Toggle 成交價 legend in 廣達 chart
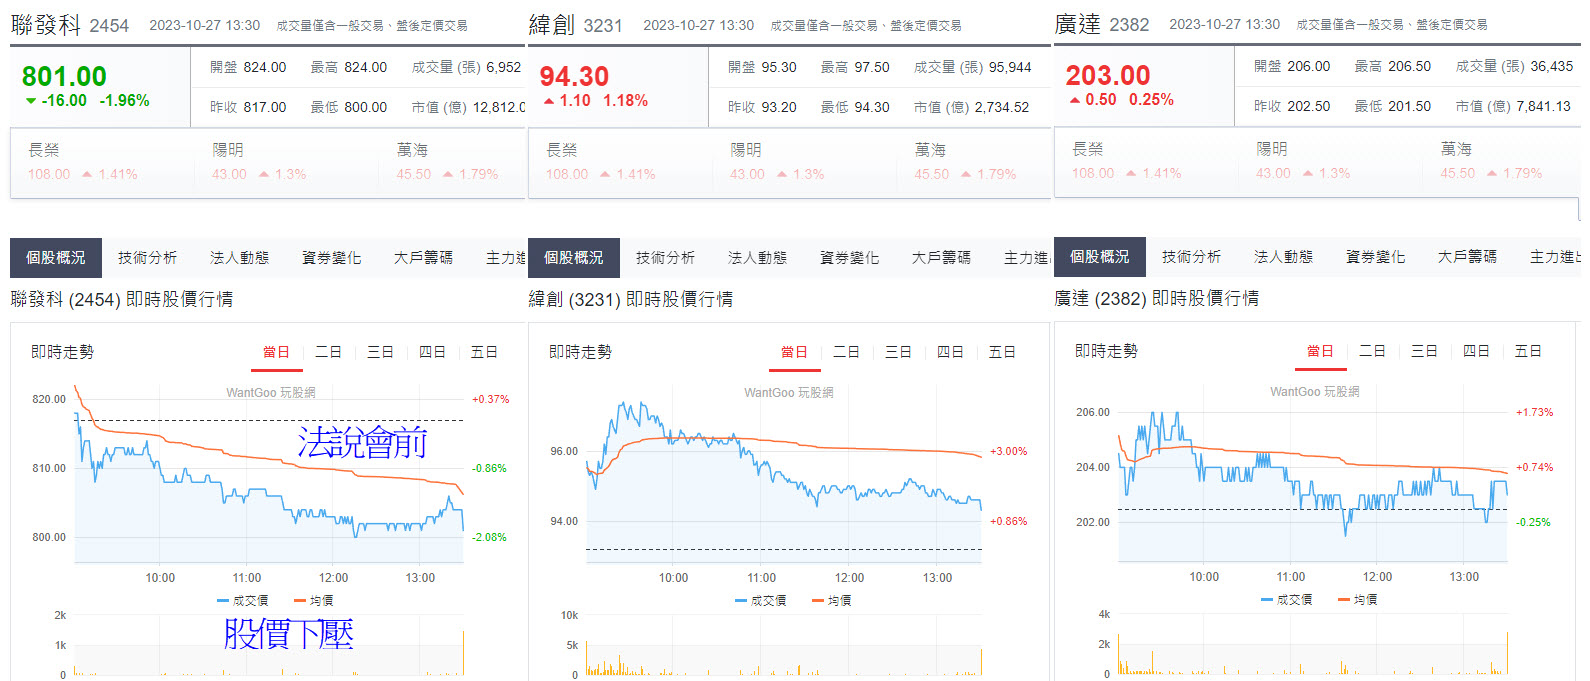 (x=1286, y=600)
